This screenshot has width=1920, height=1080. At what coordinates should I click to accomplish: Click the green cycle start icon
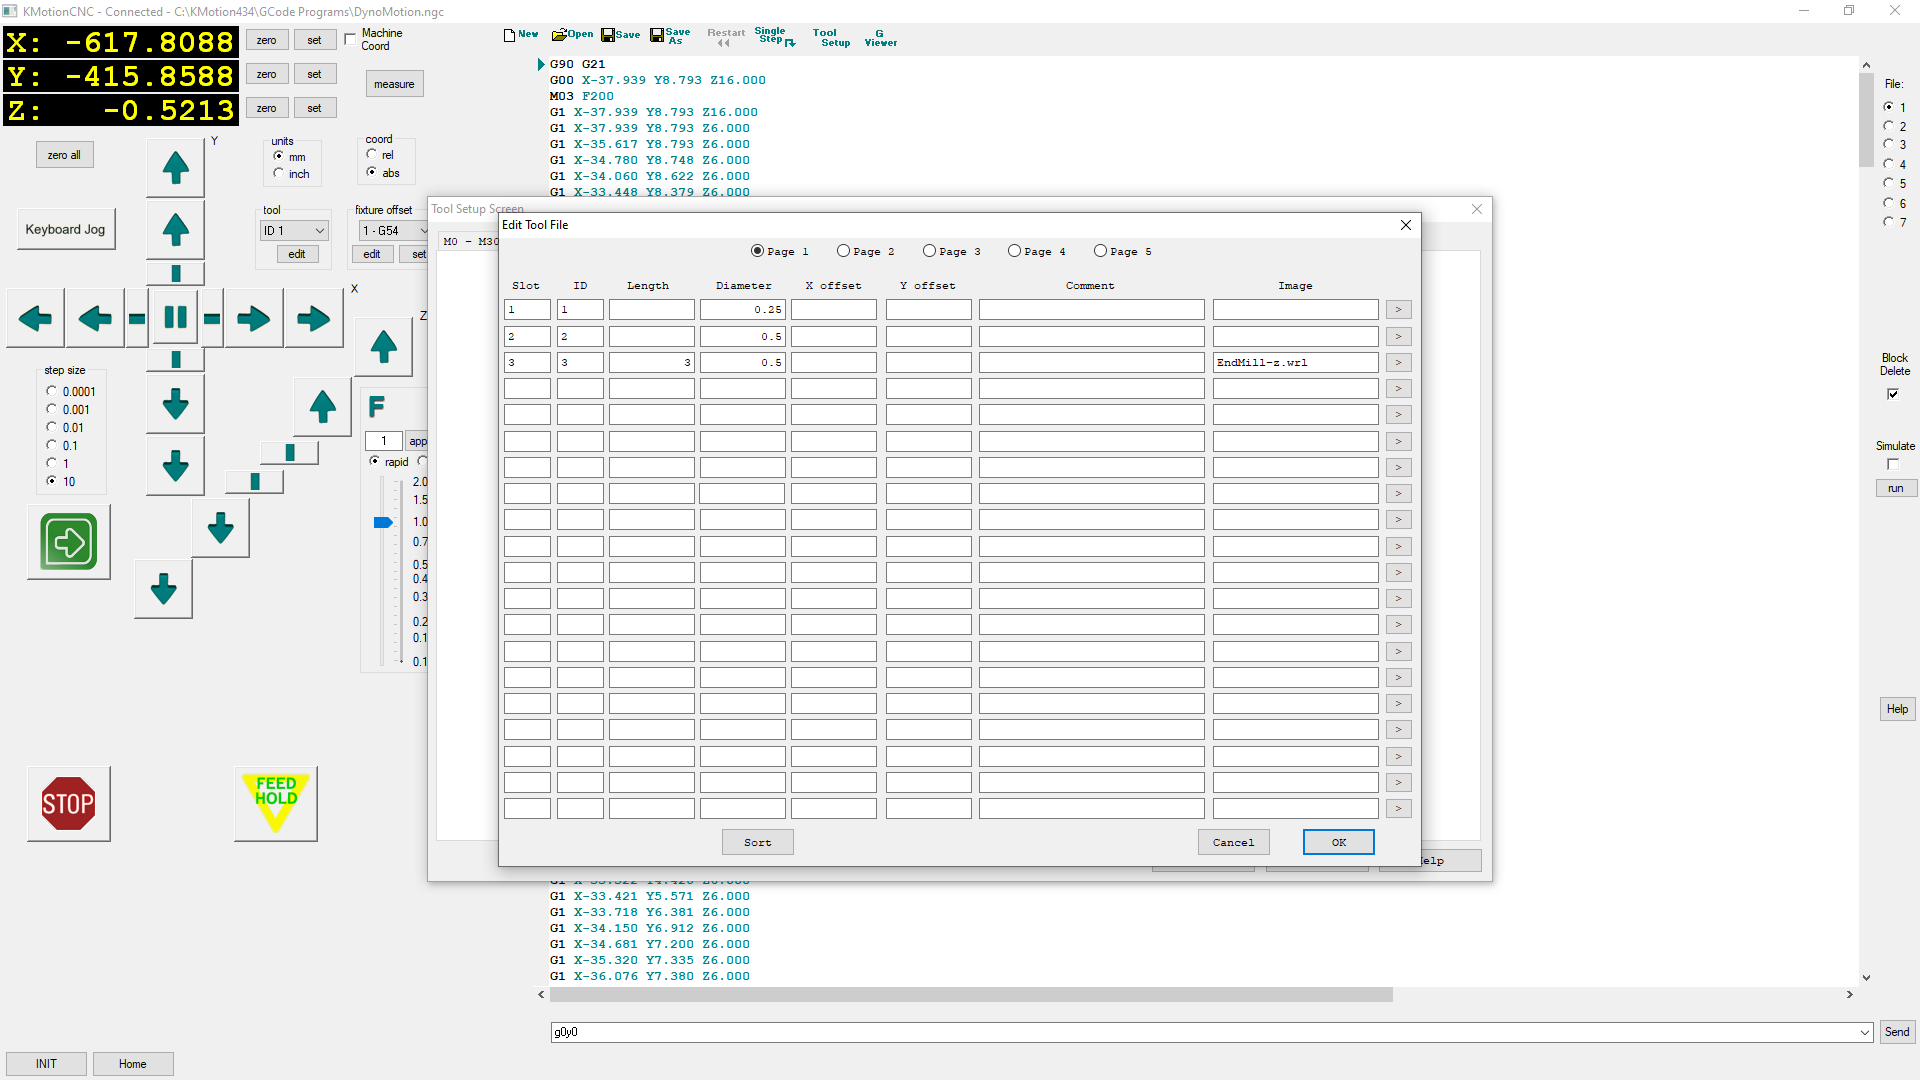(69, 542)
